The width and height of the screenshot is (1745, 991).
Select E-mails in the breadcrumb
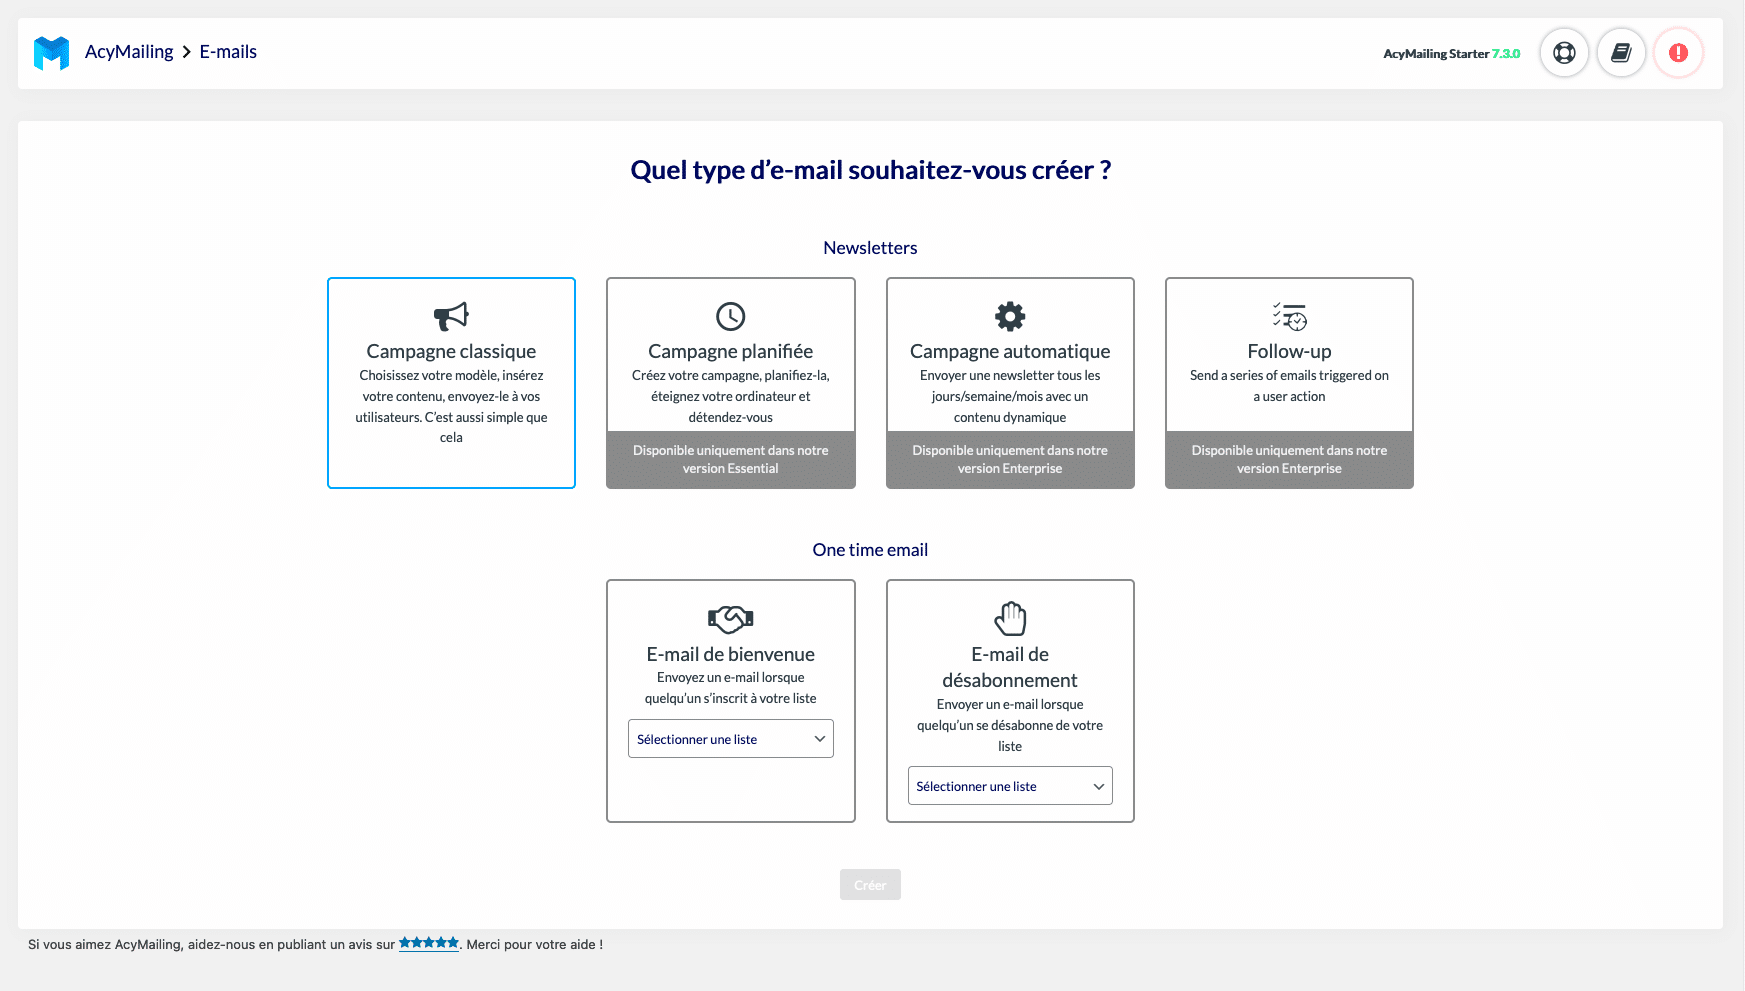[228, 51]
